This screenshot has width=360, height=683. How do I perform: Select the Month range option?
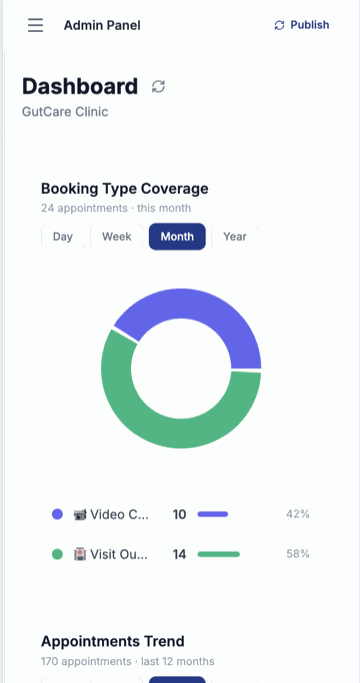pos(177,237)
